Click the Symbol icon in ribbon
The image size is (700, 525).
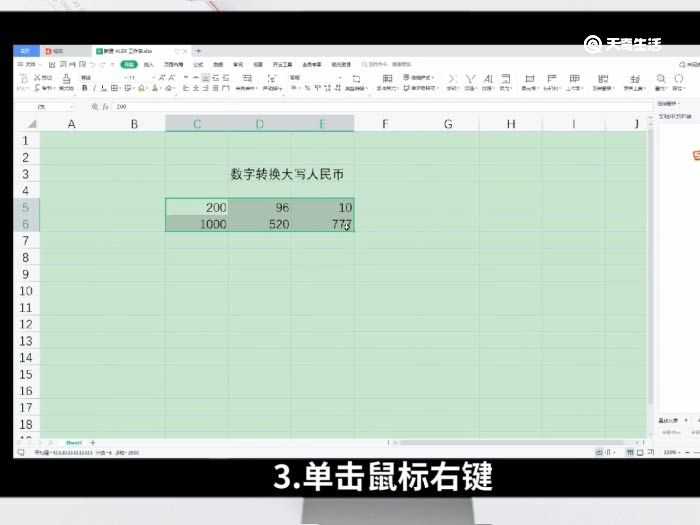pyautogui.click(x=679, y=79)
